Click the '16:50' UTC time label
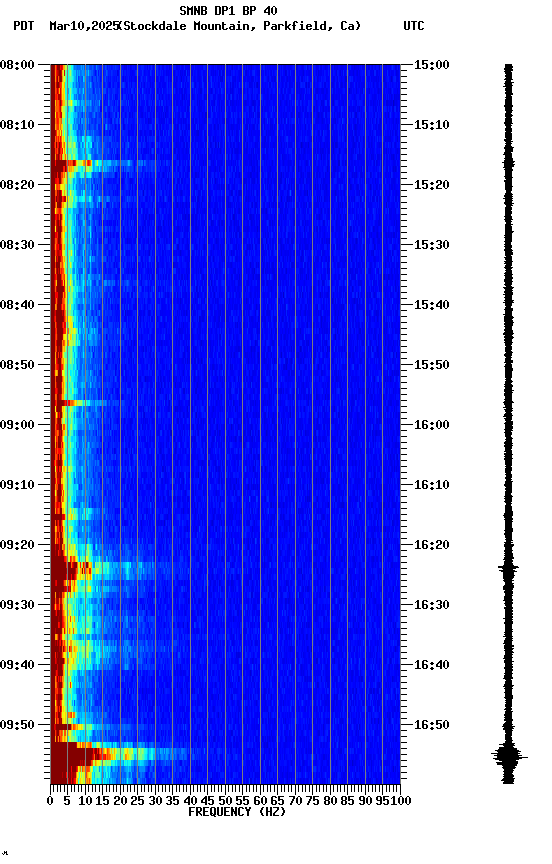The width and height of the screenshot is (552, 864). [x=431, y=725]
